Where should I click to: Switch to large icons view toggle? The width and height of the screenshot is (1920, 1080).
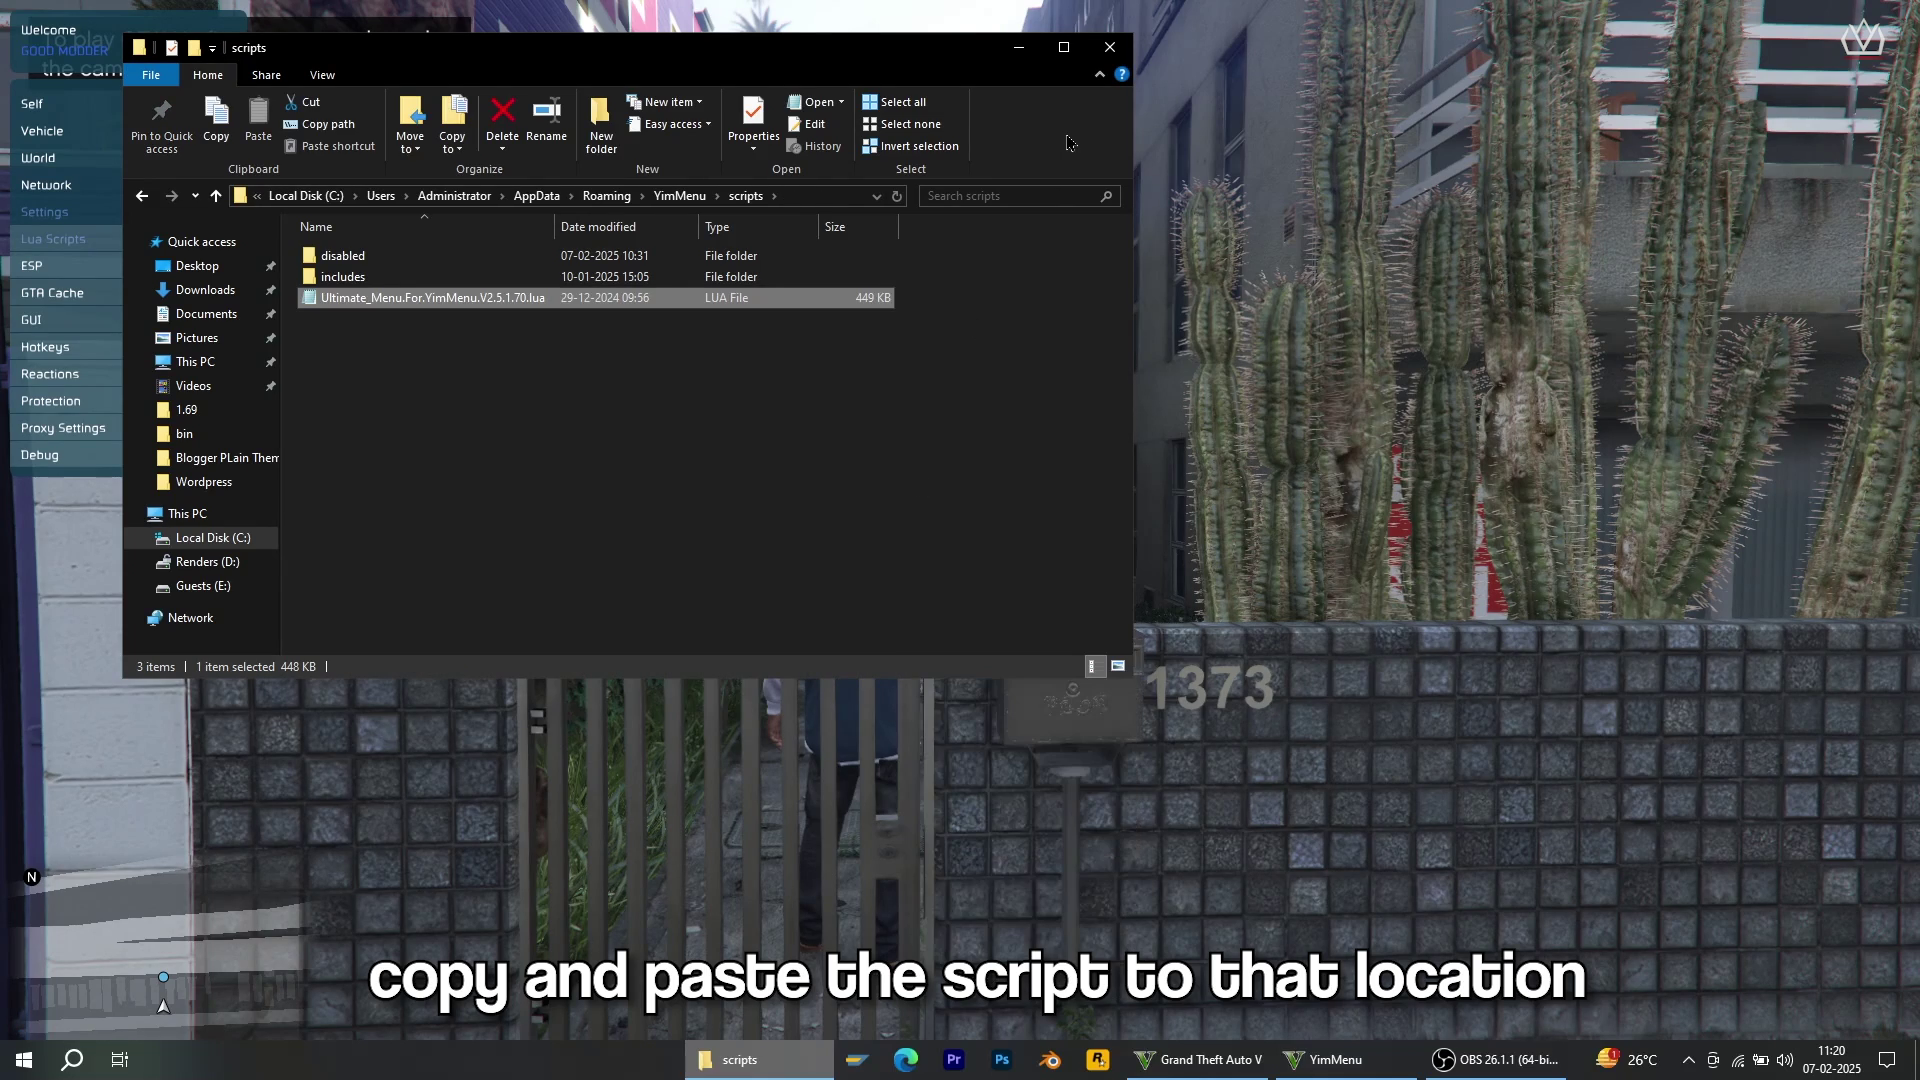point(1118,667)
